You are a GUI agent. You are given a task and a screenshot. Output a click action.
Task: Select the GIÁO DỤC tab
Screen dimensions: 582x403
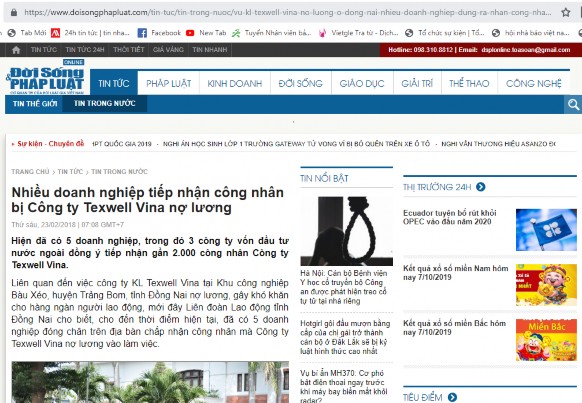click(362, 83)
